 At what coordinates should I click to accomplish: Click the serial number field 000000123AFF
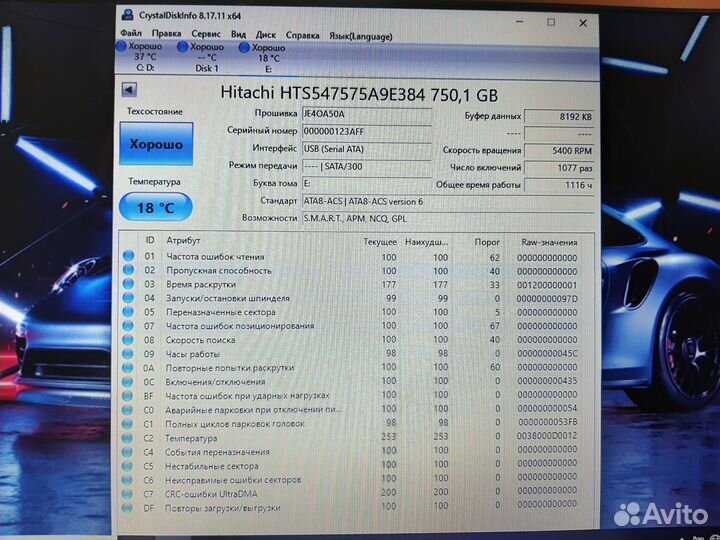pos(366,132)
